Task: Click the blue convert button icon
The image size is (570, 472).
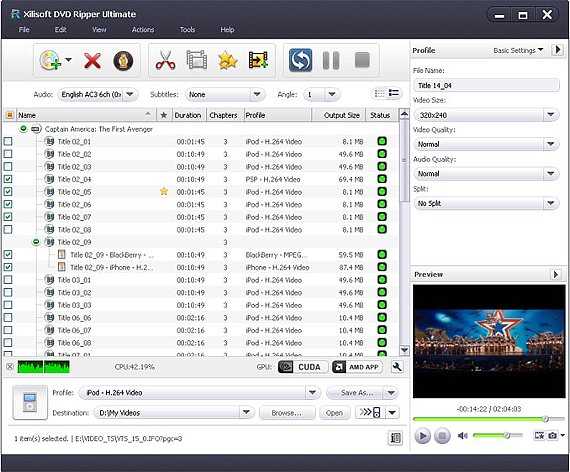Action: [300, 60]
